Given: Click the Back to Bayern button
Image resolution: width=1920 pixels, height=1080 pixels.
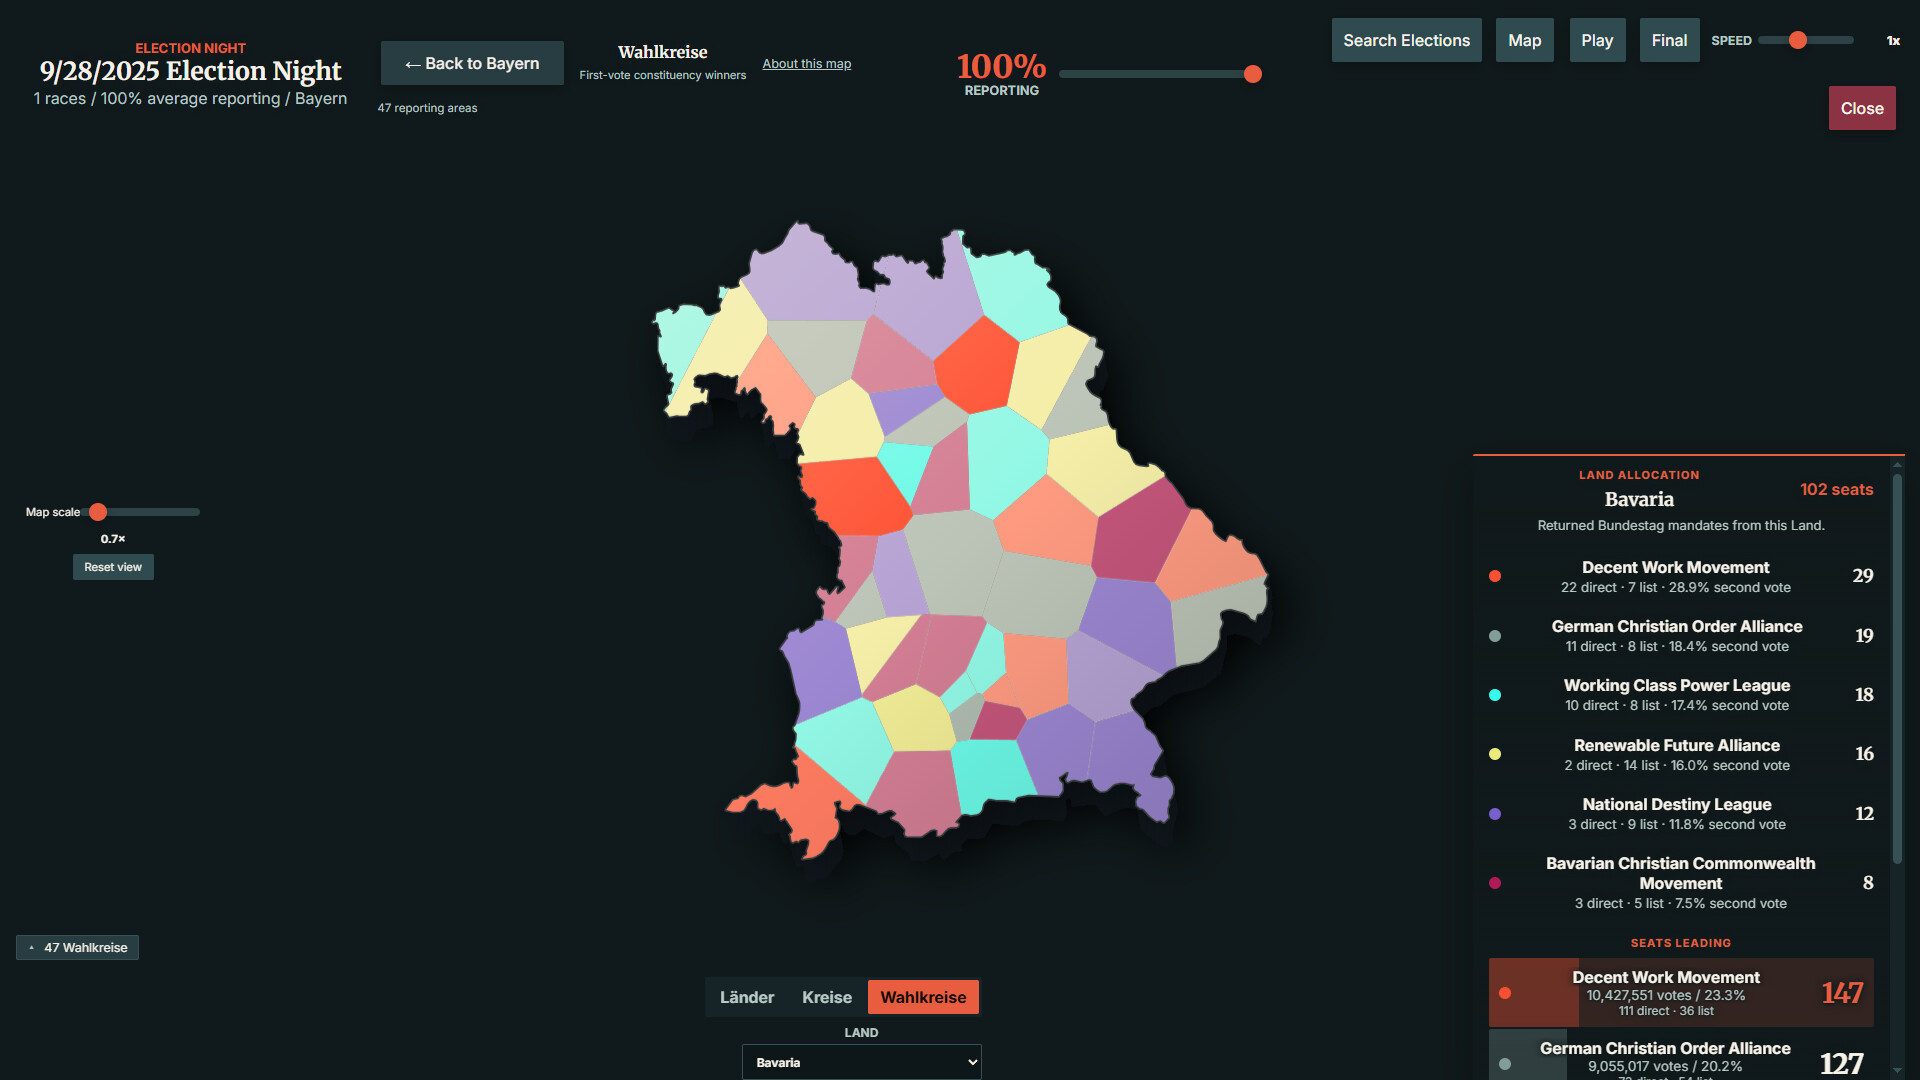Looking at the screenshot, I should (x=472, y=63).
